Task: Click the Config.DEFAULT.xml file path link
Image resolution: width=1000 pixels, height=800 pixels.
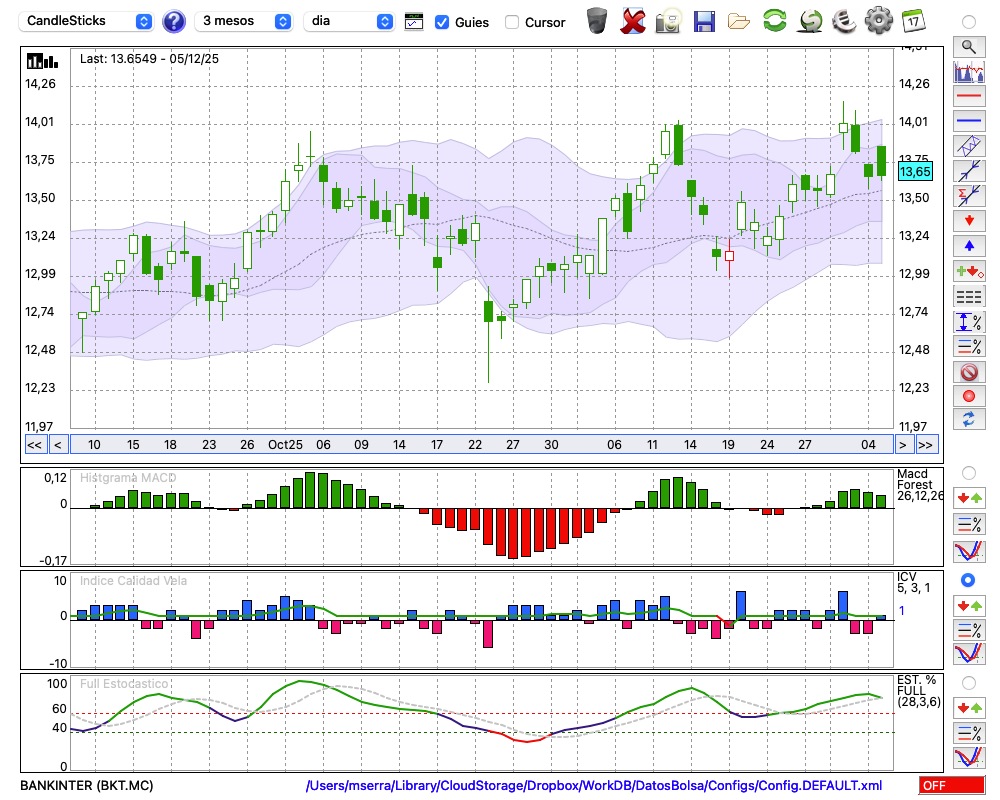Action: (x=594, y=786)
